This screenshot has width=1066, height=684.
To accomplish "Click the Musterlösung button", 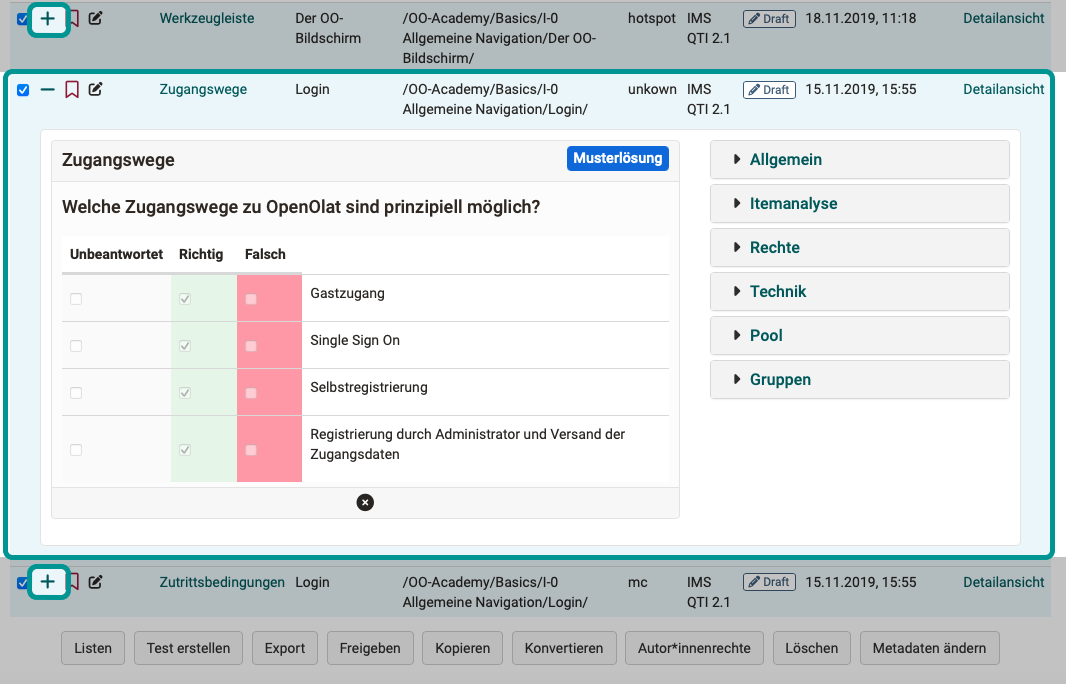I will (617, 158).
